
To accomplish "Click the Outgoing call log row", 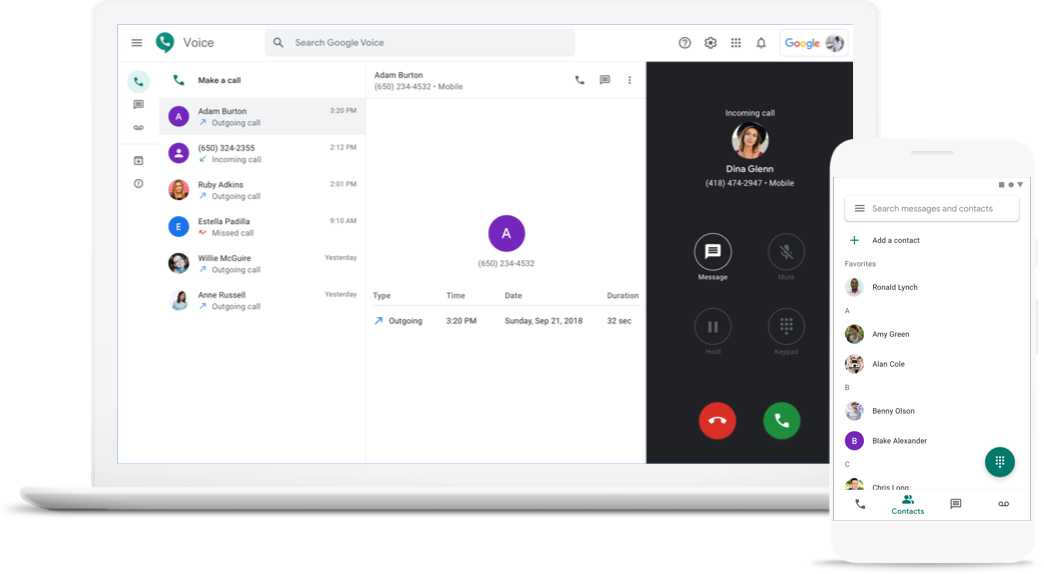I will point(506,320).
